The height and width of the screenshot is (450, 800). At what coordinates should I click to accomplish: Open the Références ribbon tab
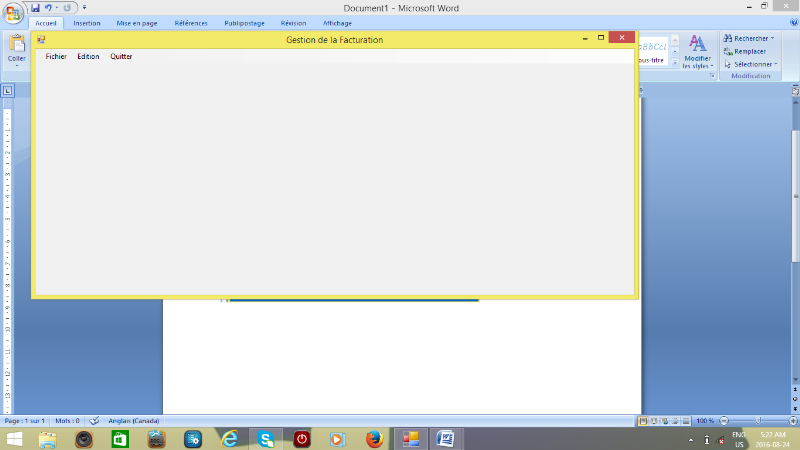[x=191, y=23]
